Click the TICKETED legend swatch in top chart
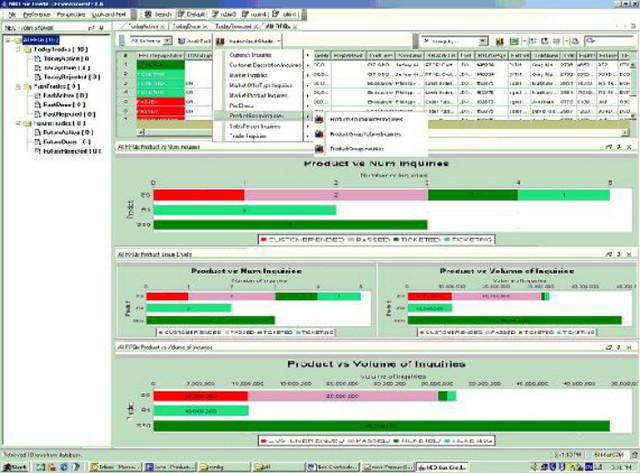 click(x=396, y=240)
